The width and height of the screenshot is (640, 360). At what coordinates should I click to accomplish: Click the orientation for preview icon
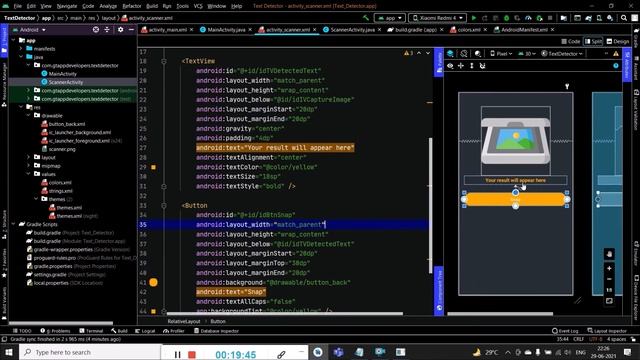pyautogui.click(x=464, y=53)
